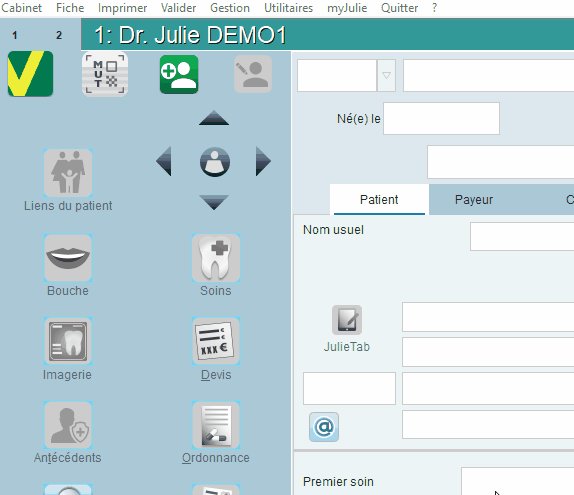The image size is (574, 495).
Task: Open the Utilitaires menu
Action: coord(288,8)
